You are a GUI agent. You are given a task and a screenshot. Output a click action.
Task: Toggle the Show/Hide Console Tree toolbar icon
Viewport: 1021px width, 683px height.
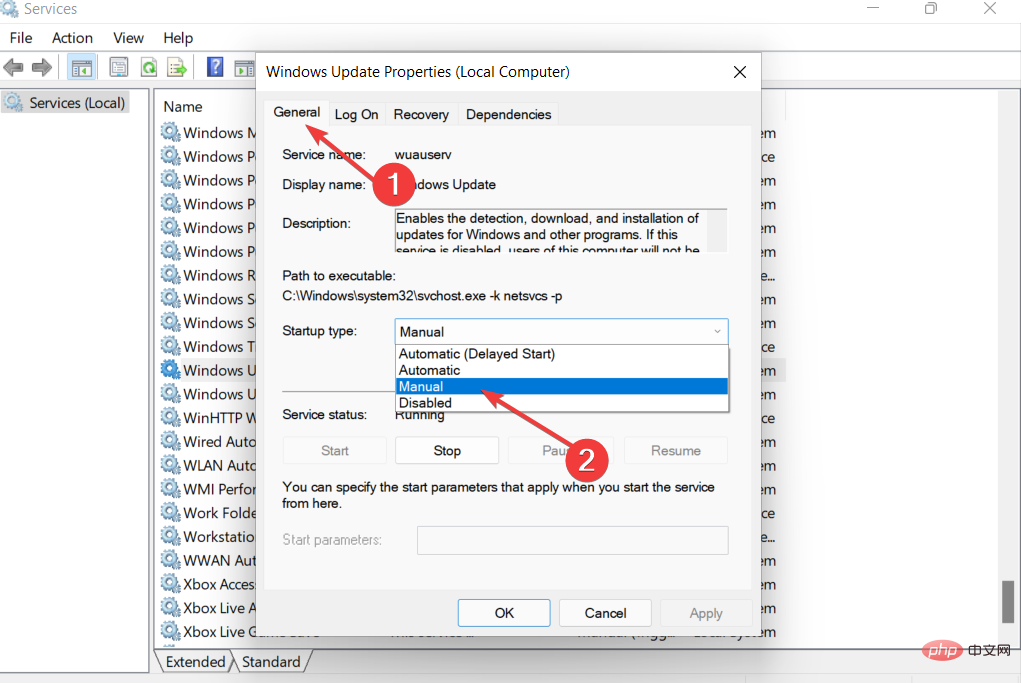81,67
